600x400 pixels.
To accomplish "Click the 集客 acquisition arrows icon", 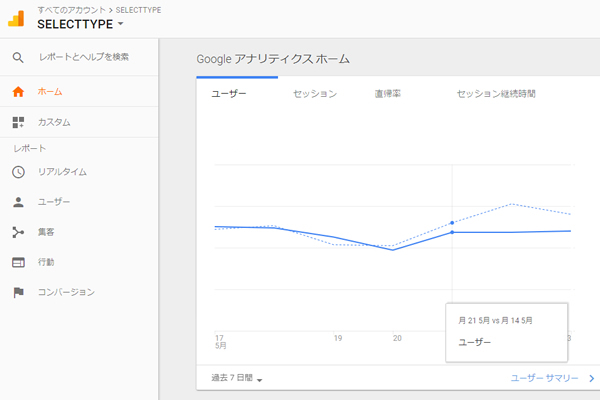I will tap(18, 232).
